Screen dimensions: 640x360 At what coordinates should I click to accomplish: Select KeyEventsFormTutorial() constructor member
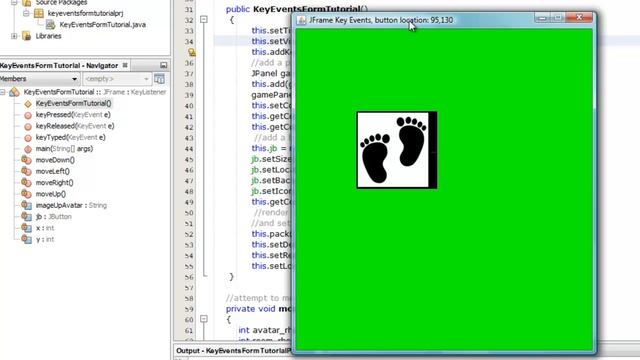click(x=73, y=104)
